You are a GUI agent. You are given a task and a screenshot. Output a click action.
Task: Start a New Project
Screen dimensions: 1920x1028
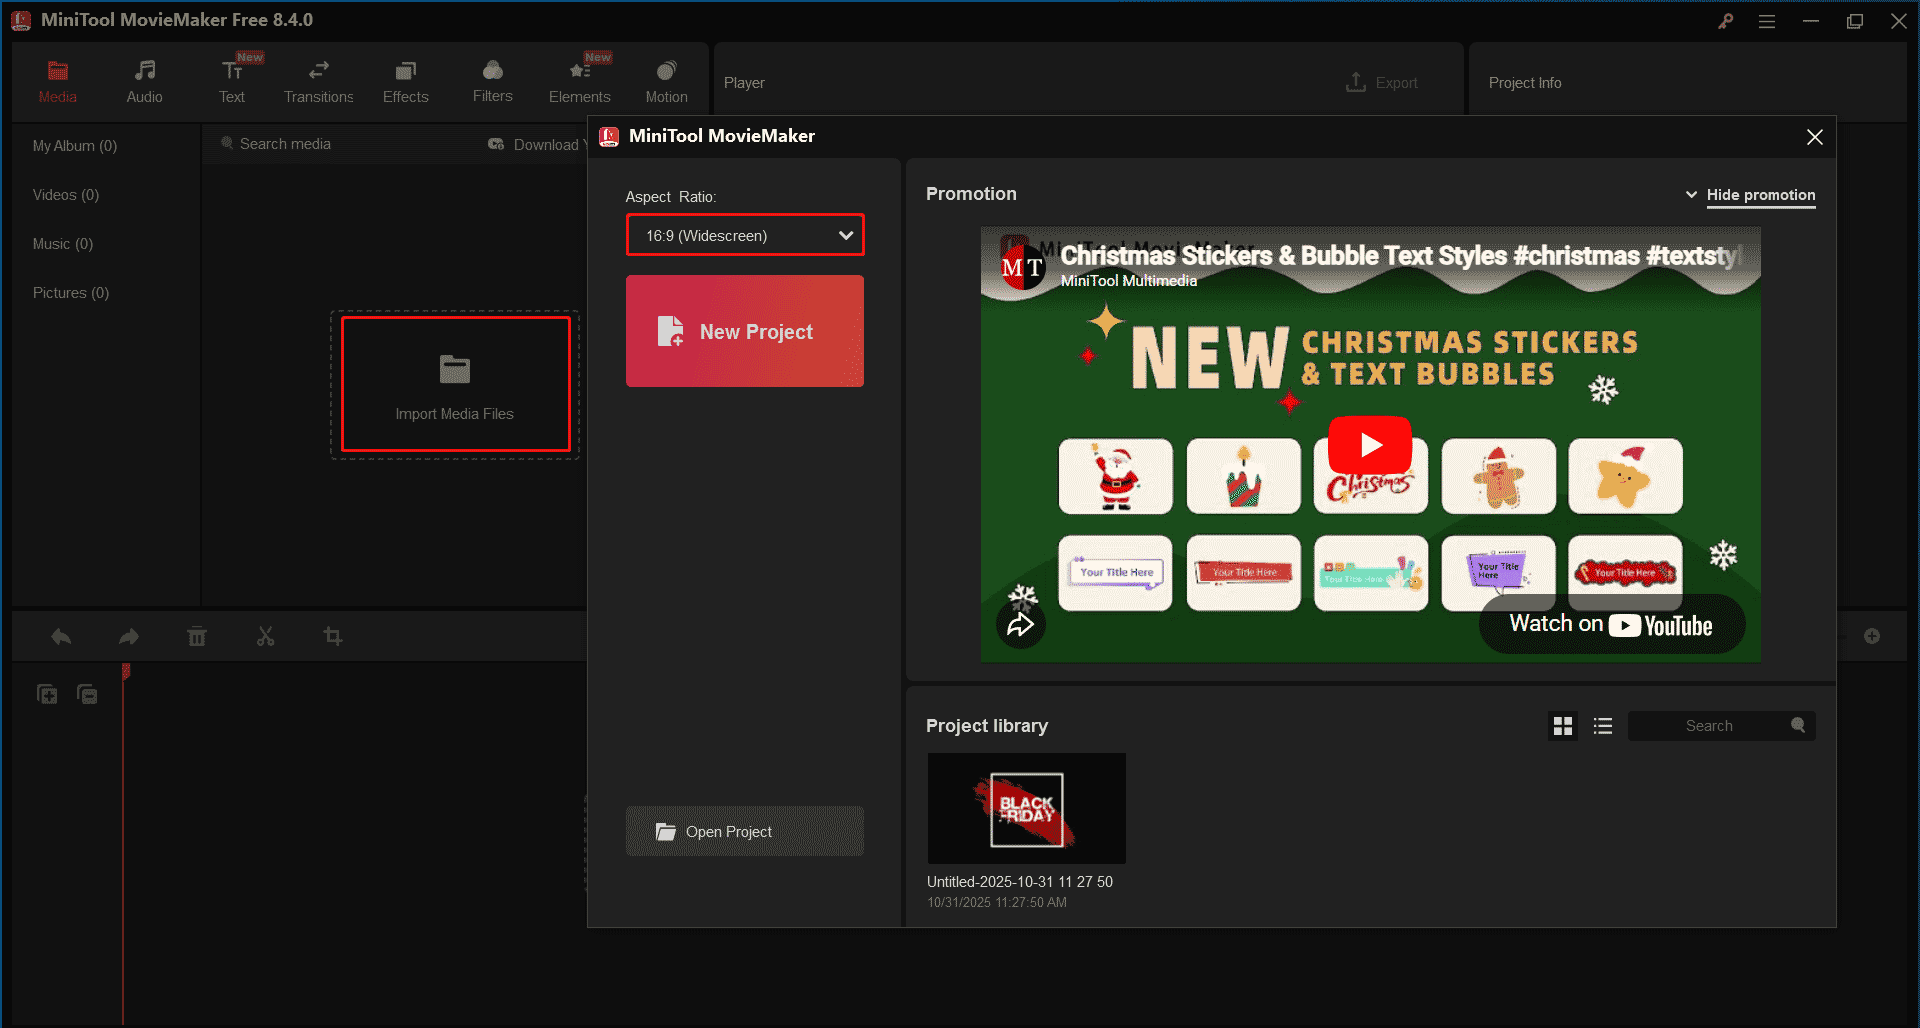[744, 331]
